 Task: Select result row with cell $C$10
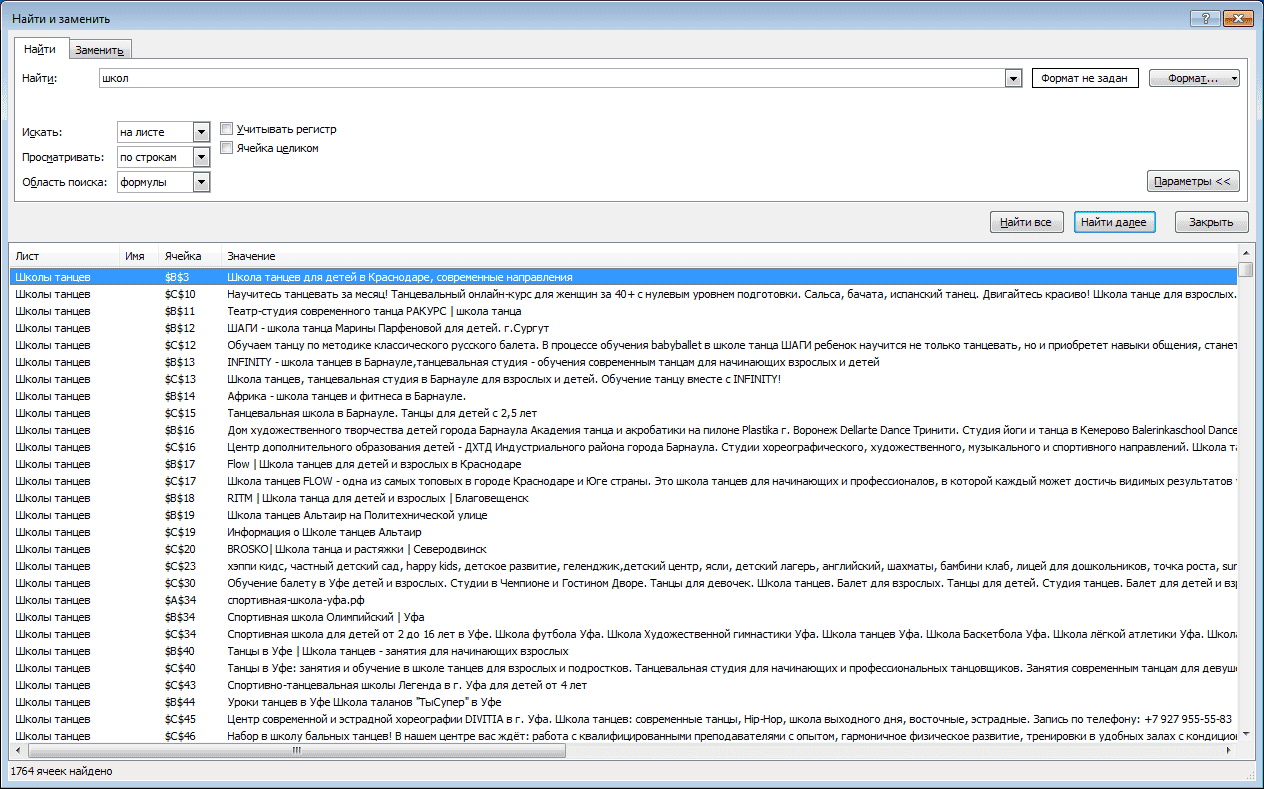pos(623,294)
